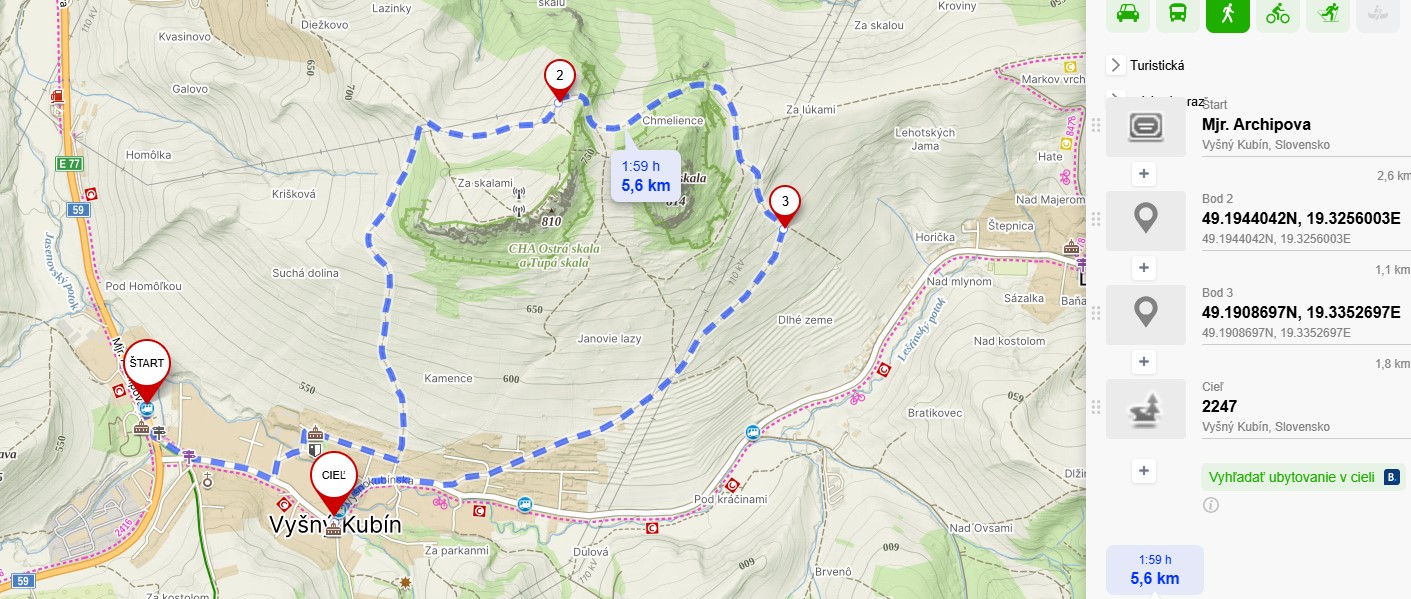1411x599 pixels.
Task: Click the info icon below accommodation link
Action: 1211,505
